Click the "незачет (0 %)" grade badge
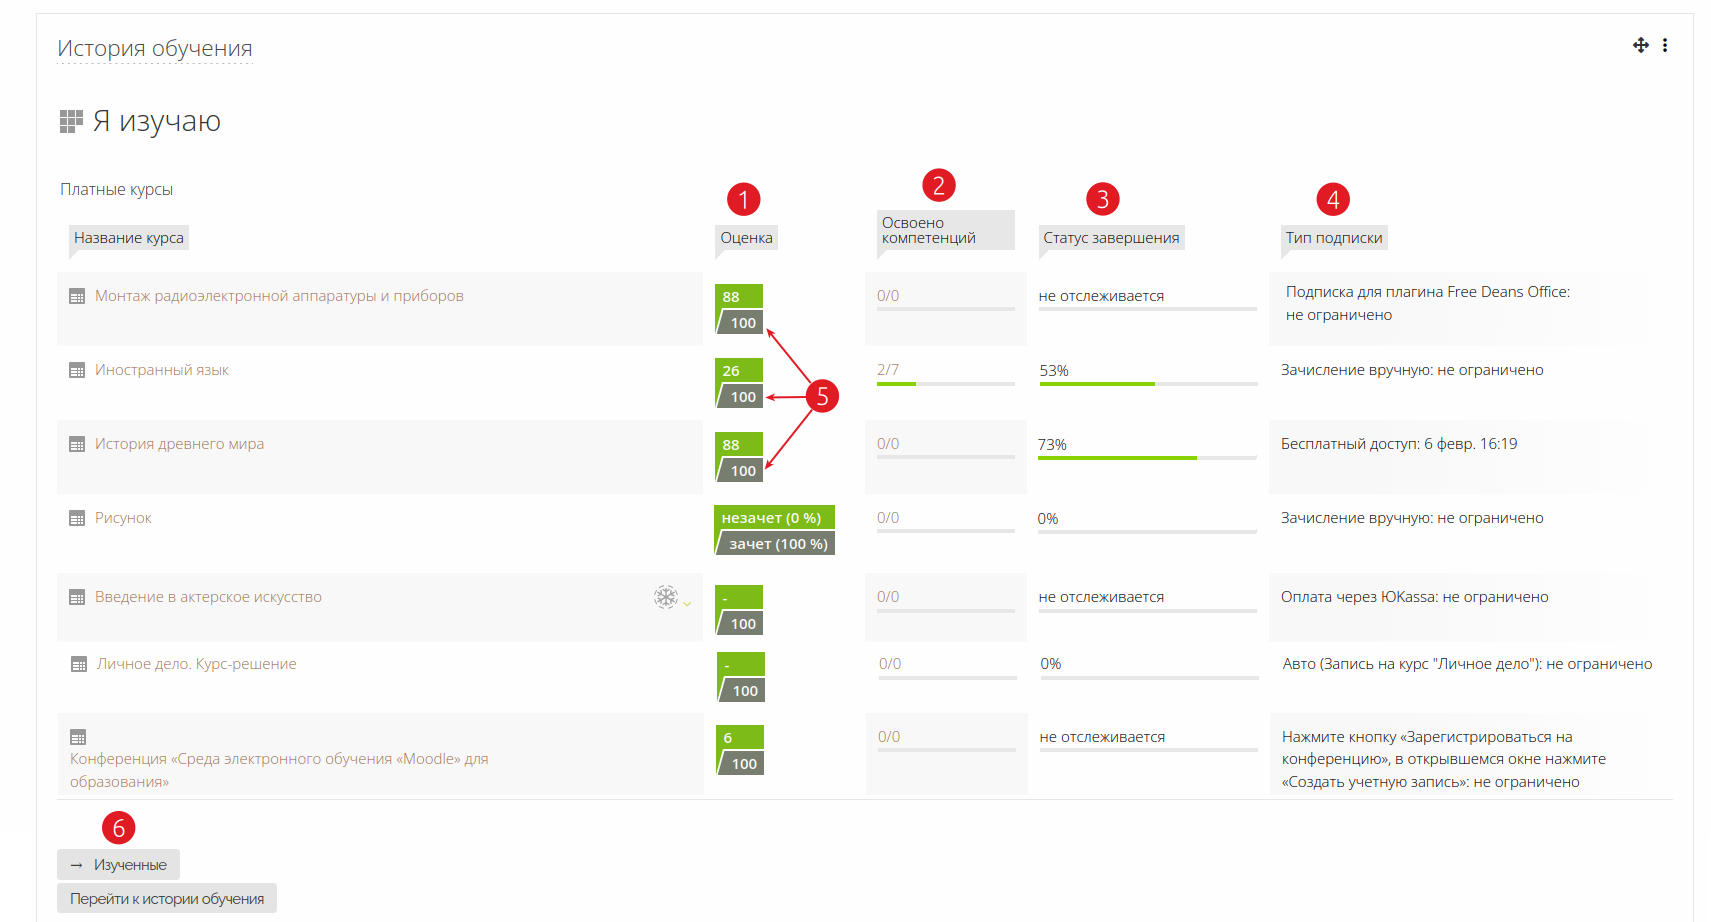The width and height of the screenshot is (1711, 922). (772, 518)
